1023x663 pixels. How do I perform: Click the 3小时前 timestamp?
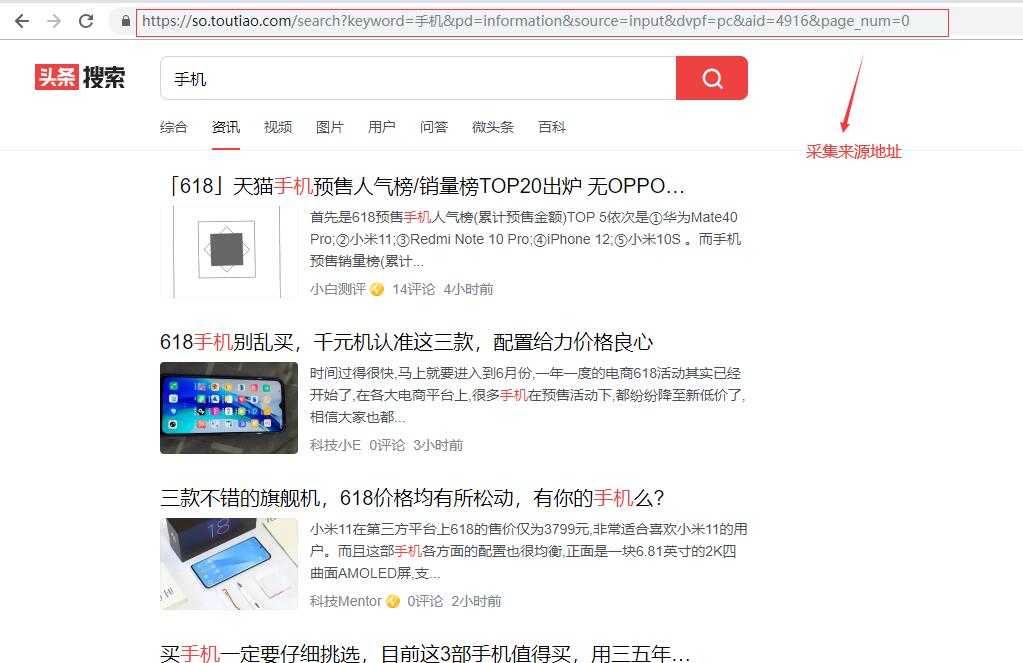pyautogui.click(x=438, y=445)
